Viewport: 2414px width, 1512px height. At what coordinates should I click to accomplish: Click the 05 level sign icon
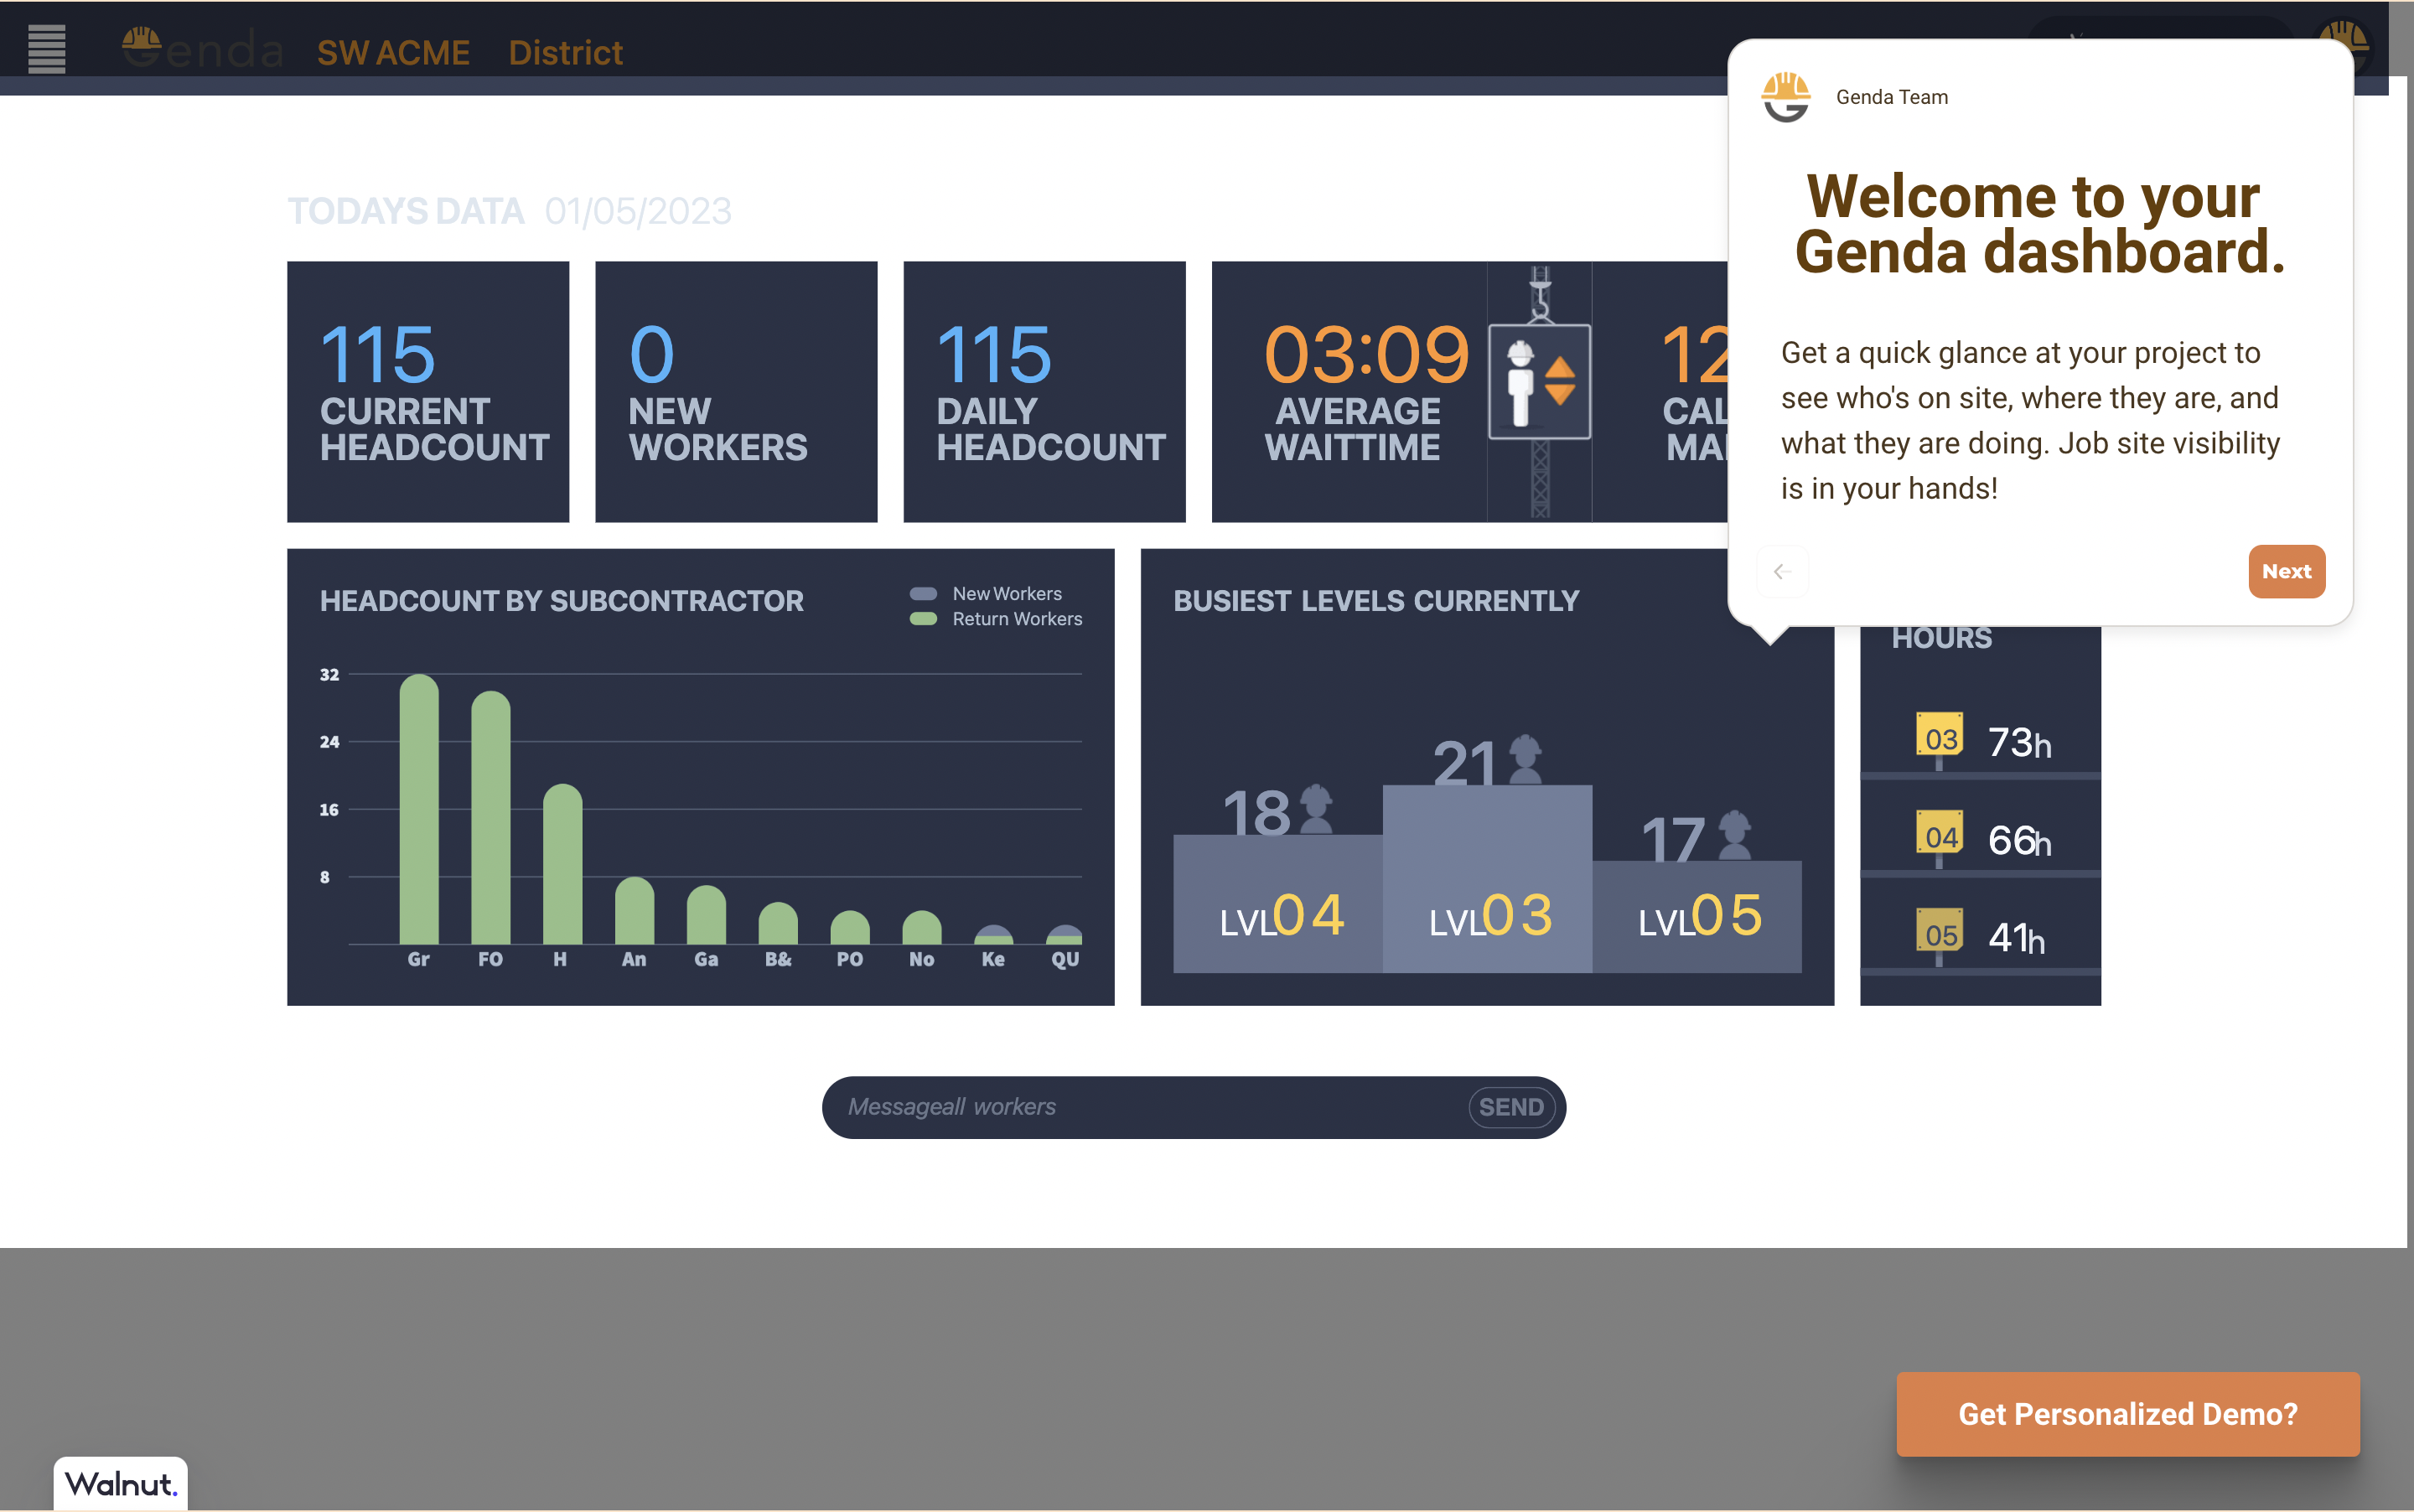click(x=1939, y=935)
